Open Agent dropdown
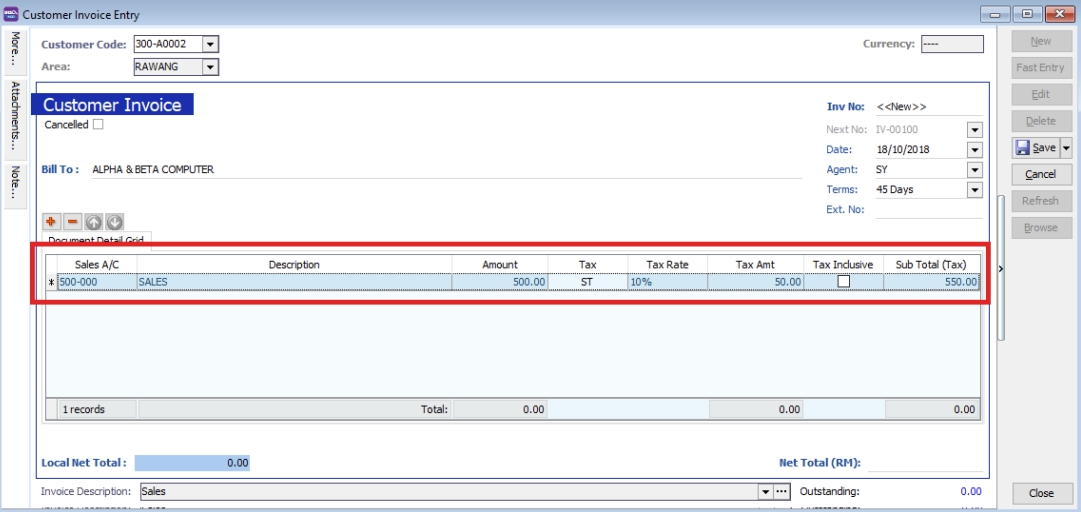 coord(975,170)
